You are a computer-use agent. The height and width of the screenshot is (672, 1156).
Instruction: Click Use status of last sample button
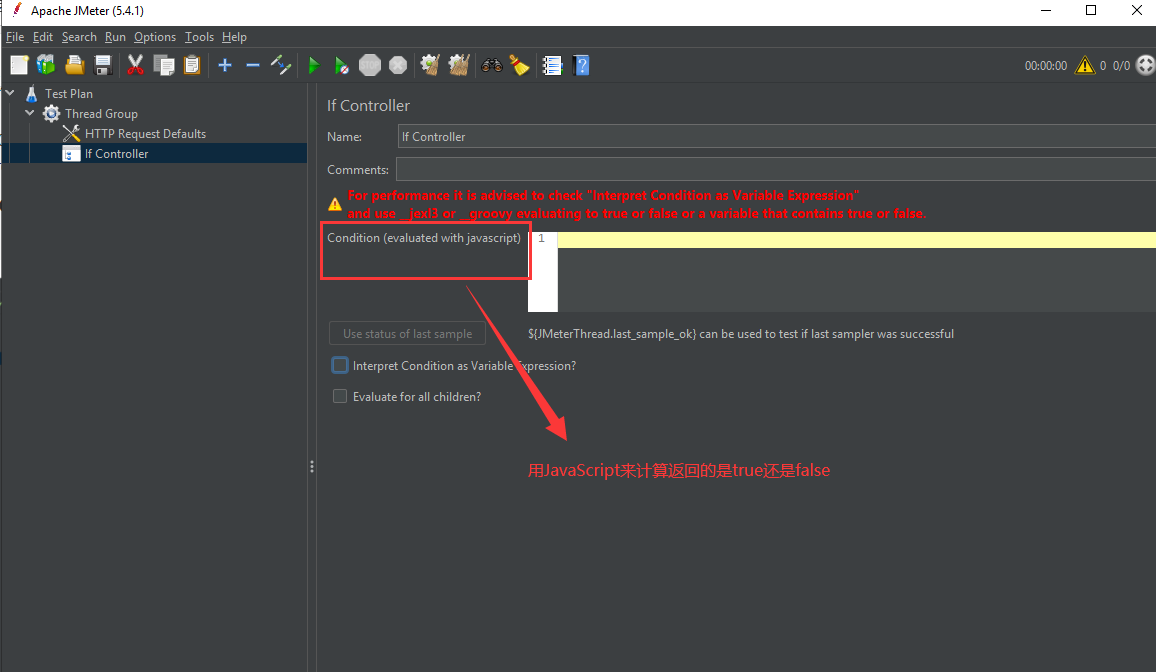pos(407,334)
